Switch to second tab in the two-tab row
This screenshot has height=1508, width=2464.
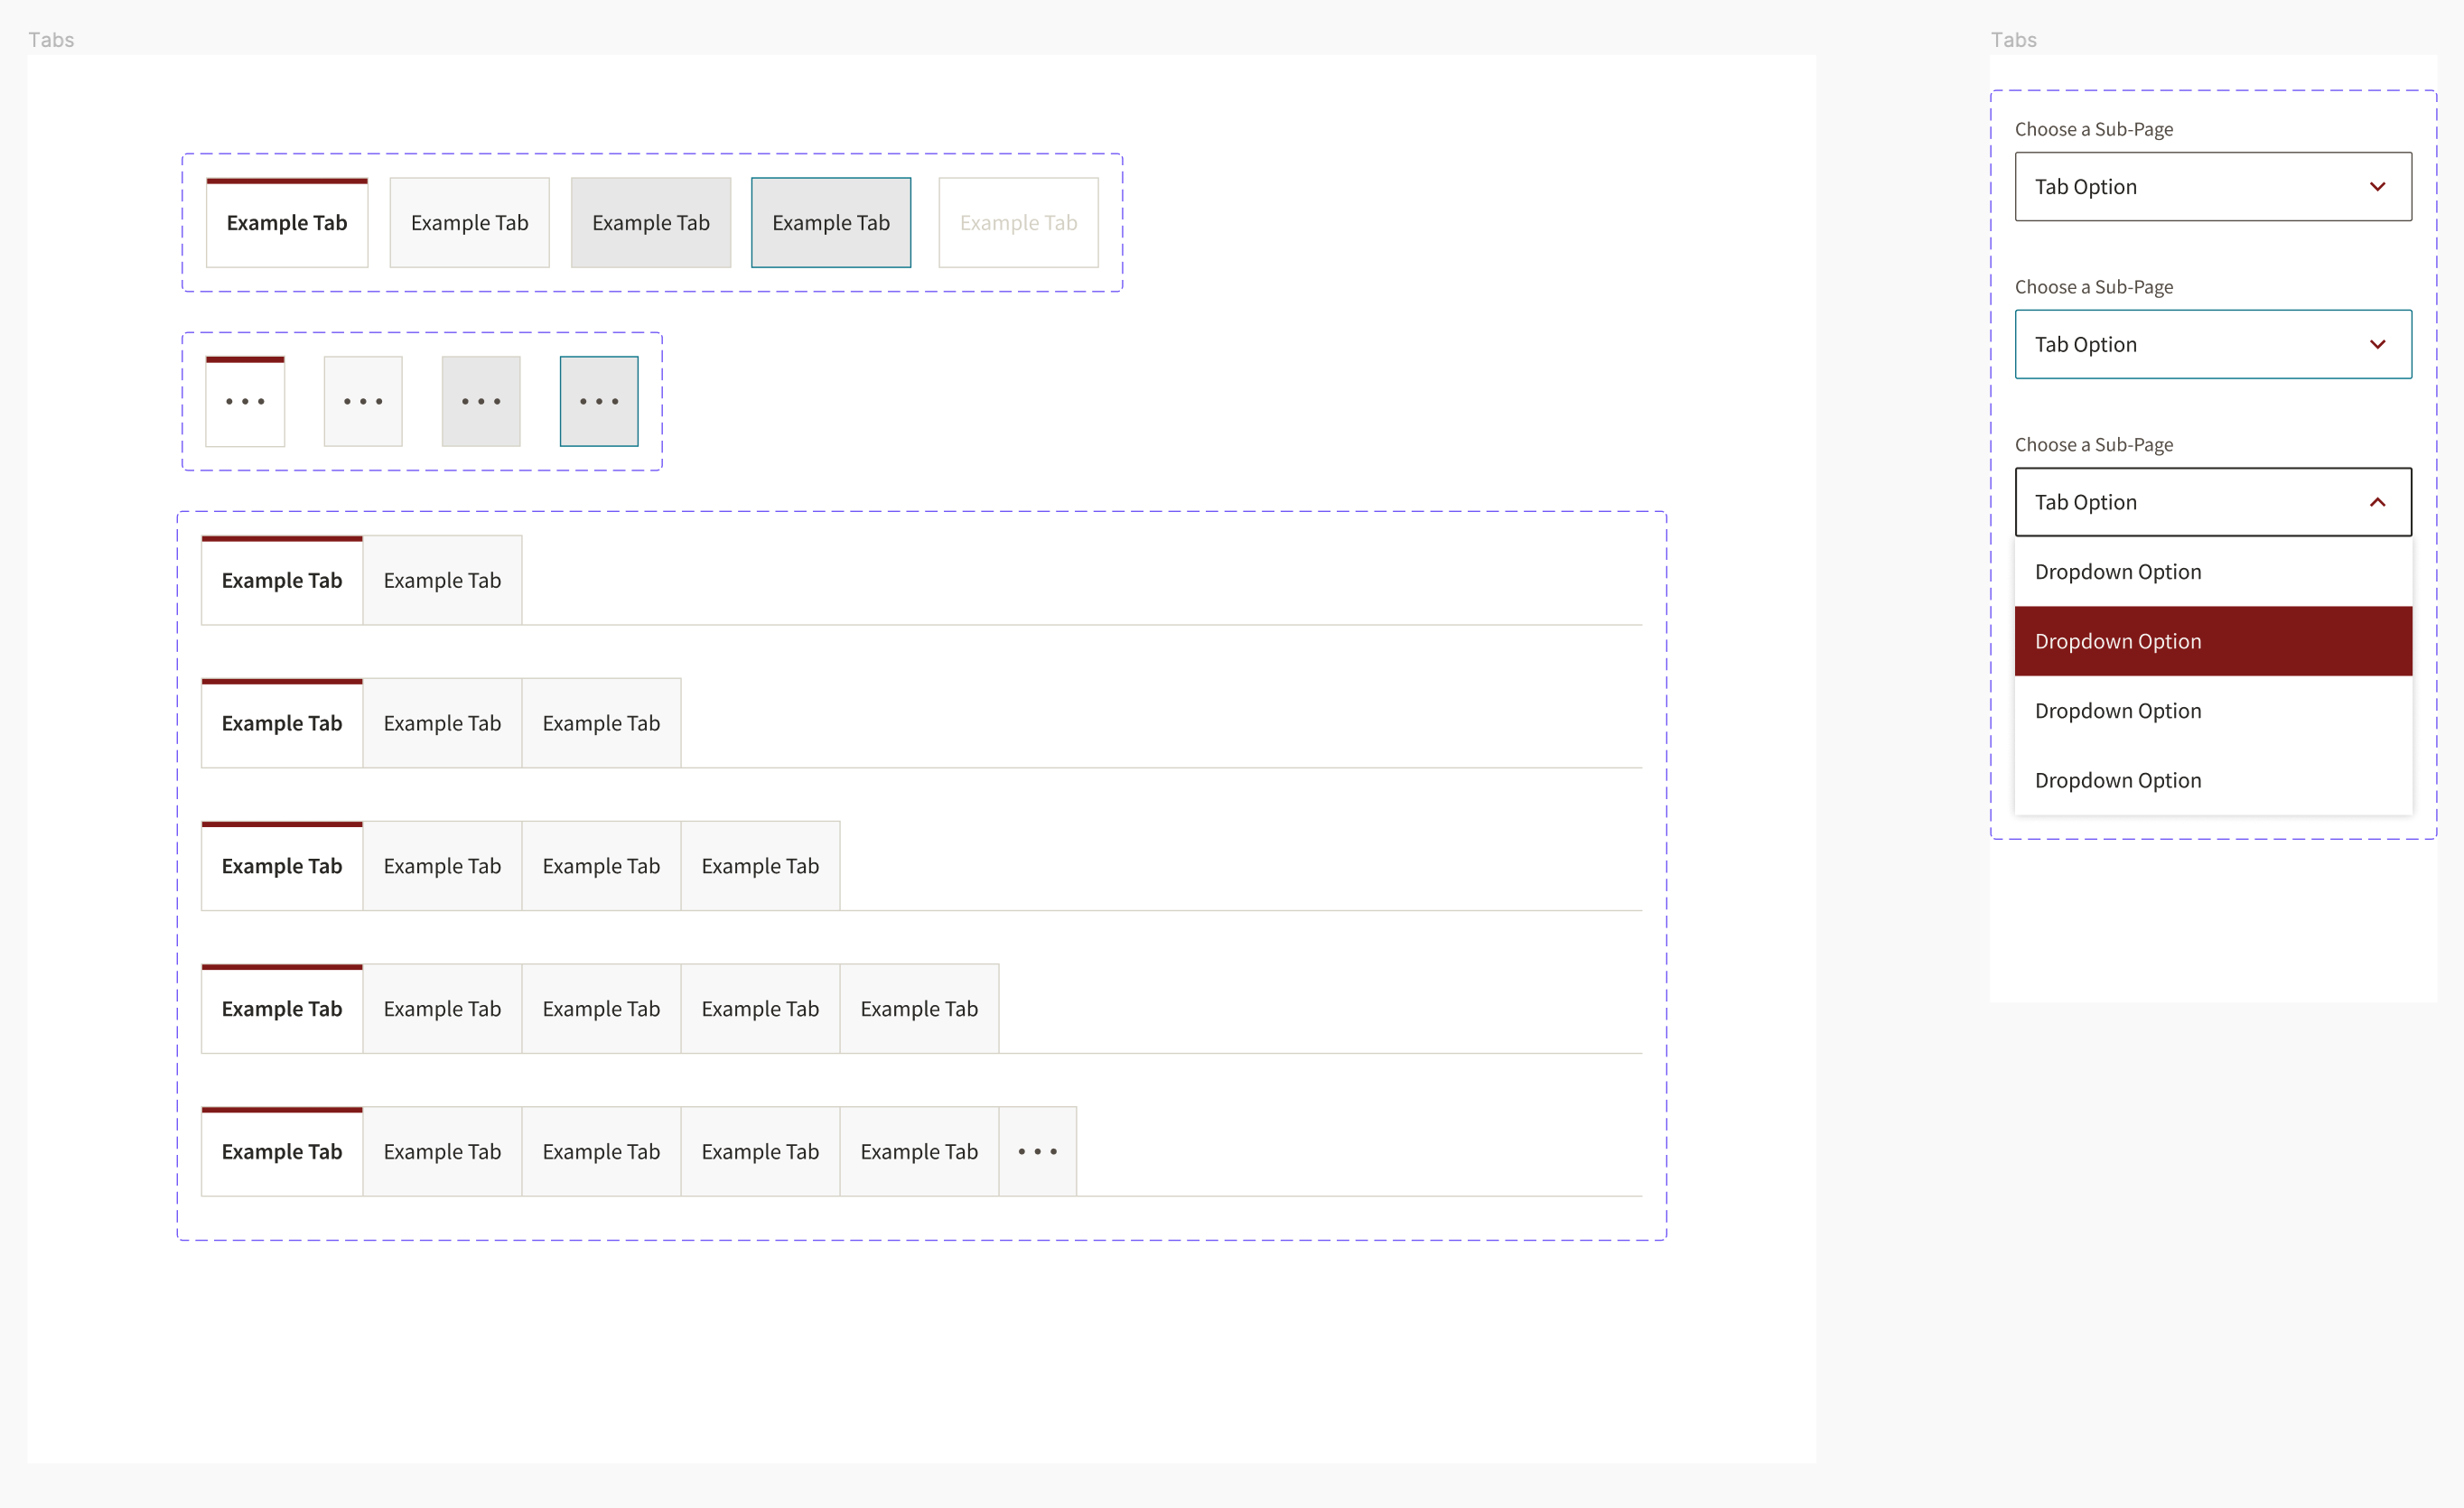pos(442,580)
